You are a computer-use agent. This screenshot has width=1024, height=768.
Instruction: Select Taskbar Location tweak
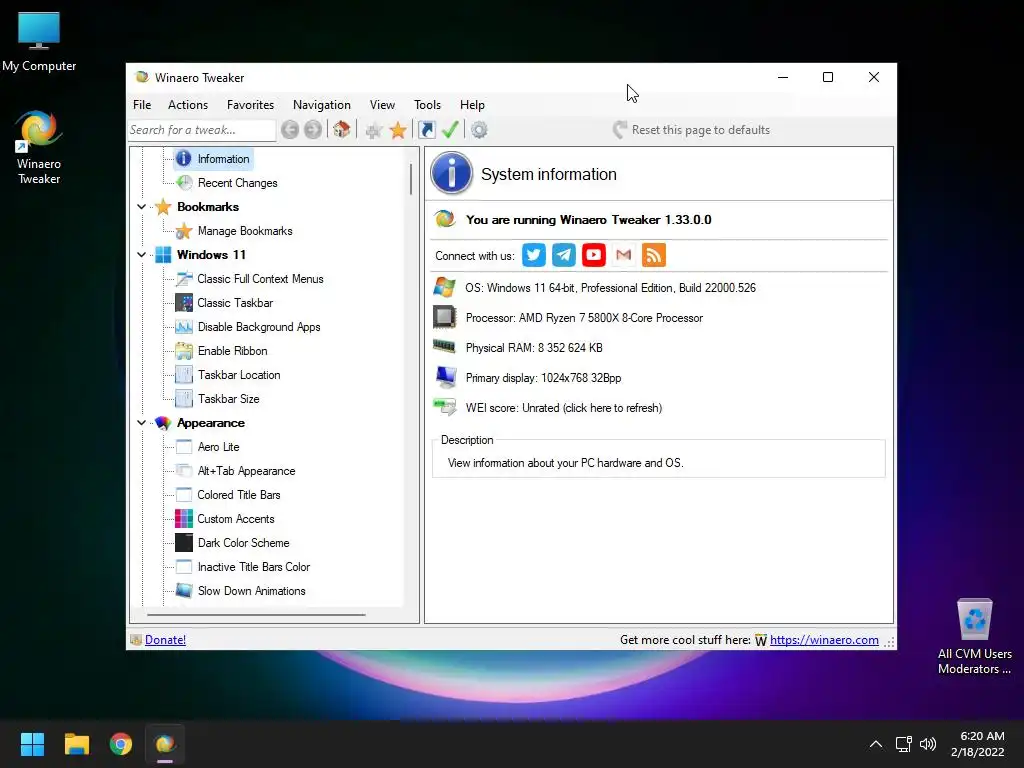(239, 375)
